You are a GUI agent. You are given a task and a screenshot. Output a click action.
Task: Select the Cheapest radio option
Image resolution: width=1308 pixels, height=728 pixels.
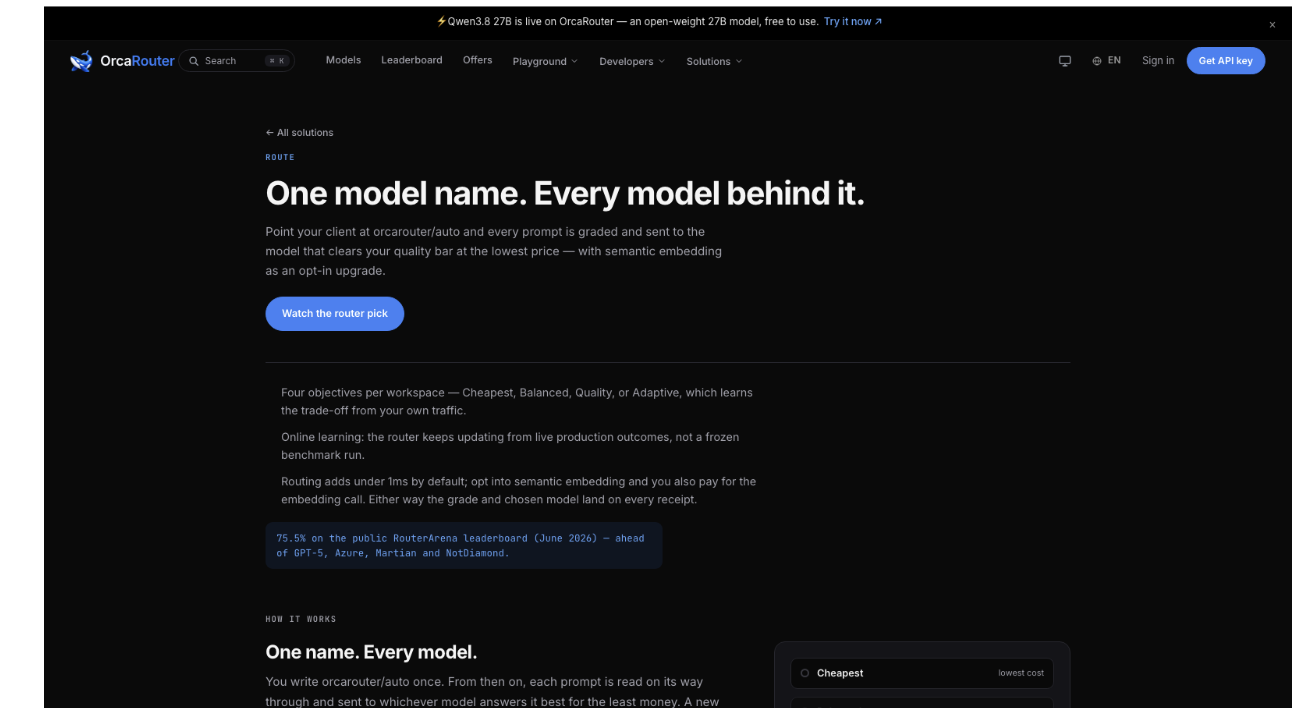(805, 673)
